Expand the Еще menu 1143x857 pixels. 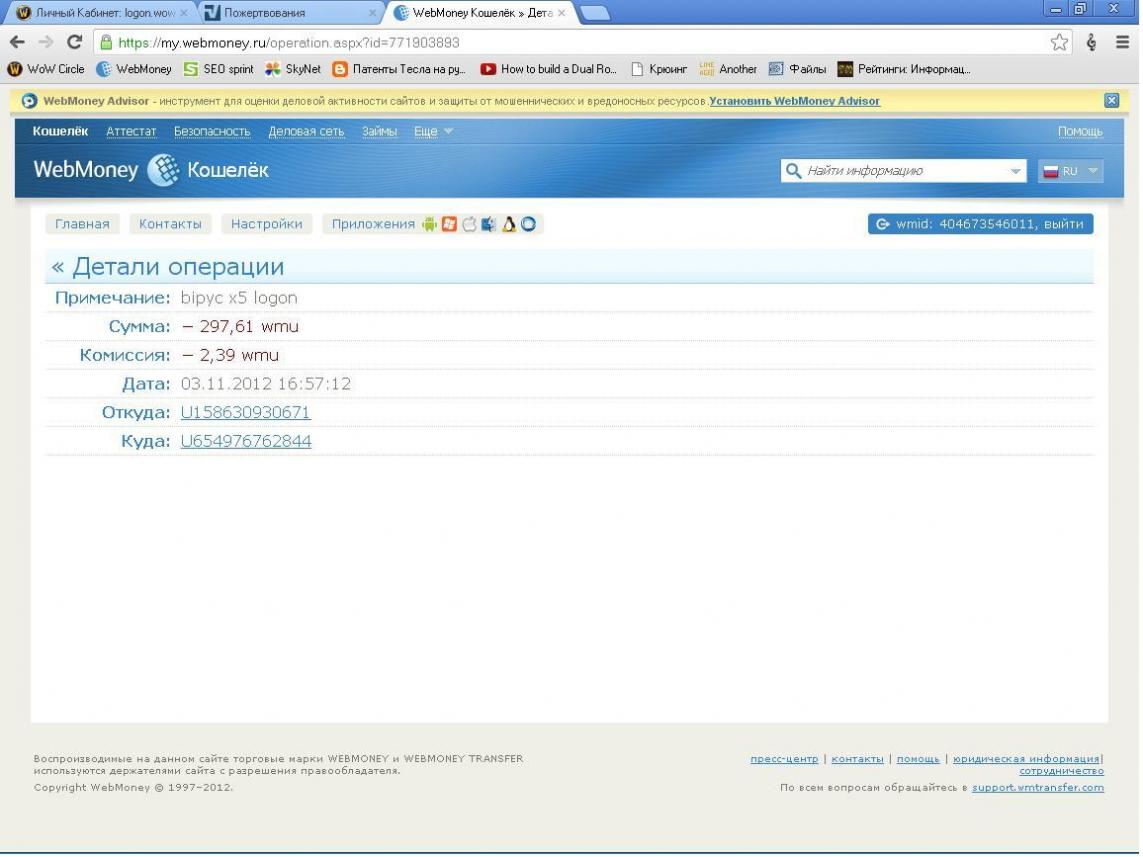[433, 132]
